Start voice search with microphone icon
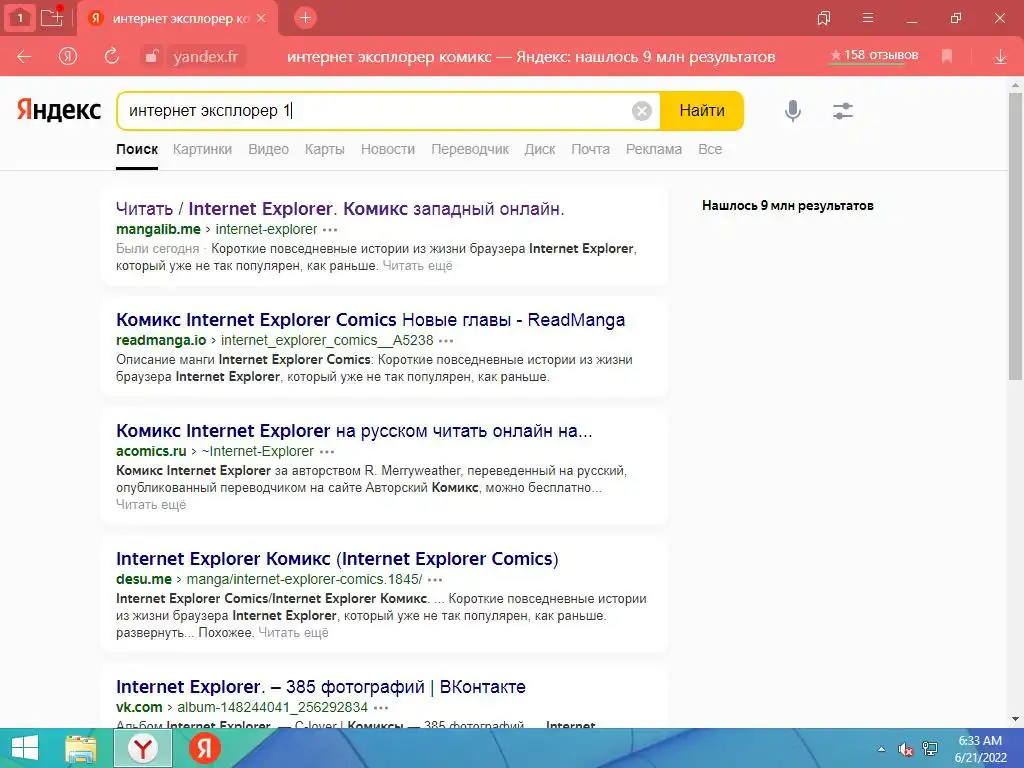This screenshot has width=1024, height=768. tap(793, 111)
